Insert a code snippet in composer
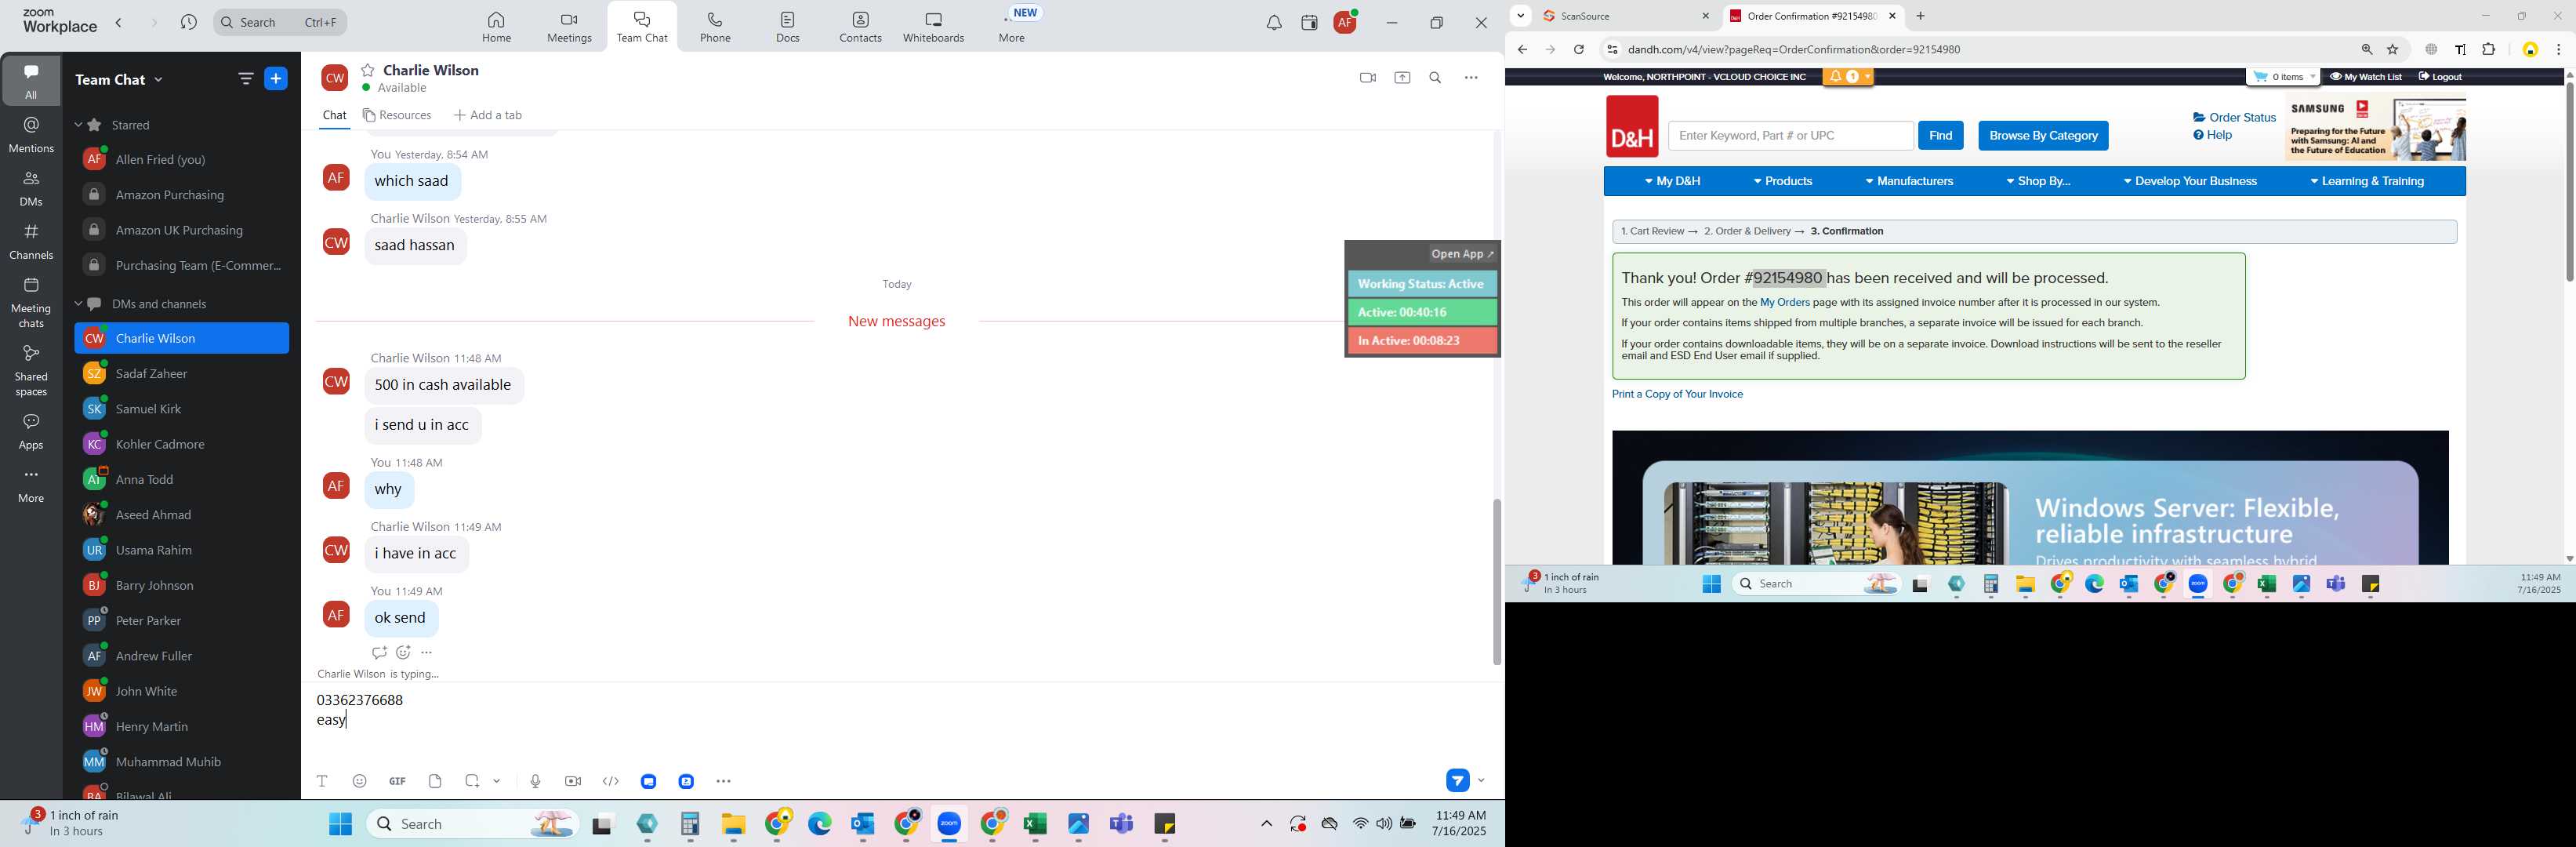 (611, 781)
